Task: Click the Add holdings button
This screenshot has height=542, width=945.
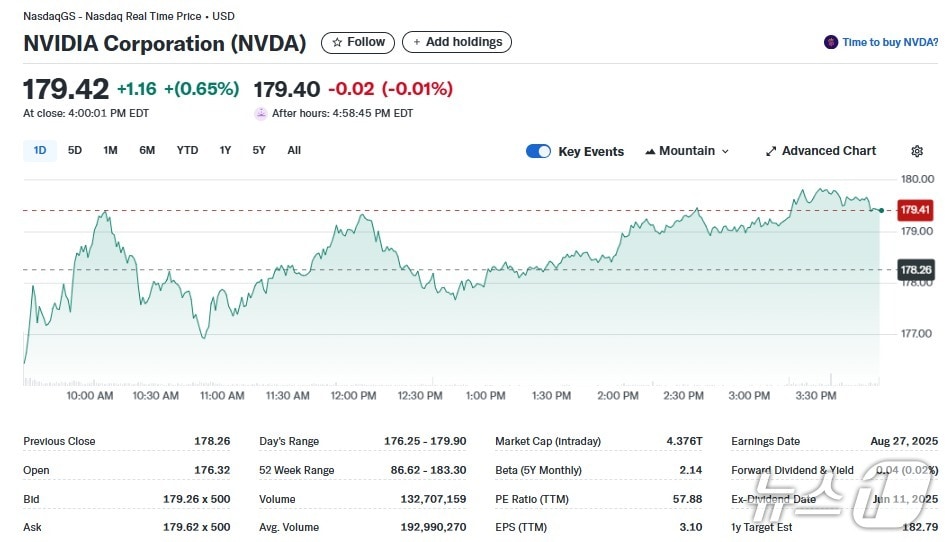Action: [457, 42]
